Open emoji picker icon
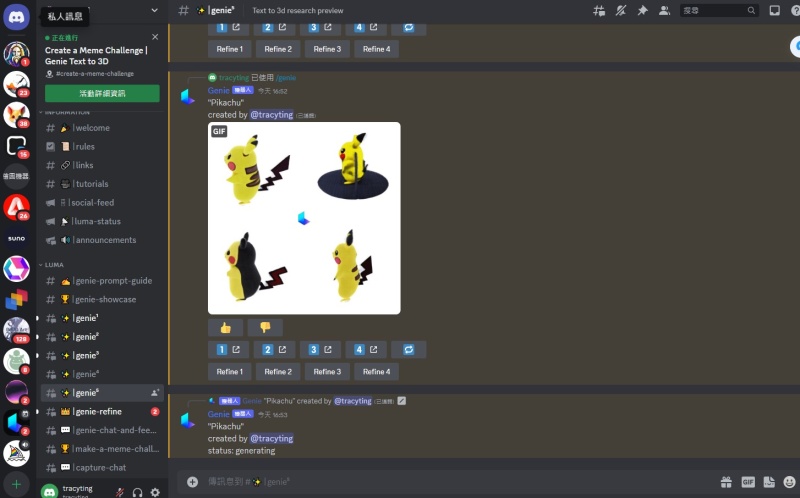The height and width of the screenshot is (498, 800). [x=790, y=482]
